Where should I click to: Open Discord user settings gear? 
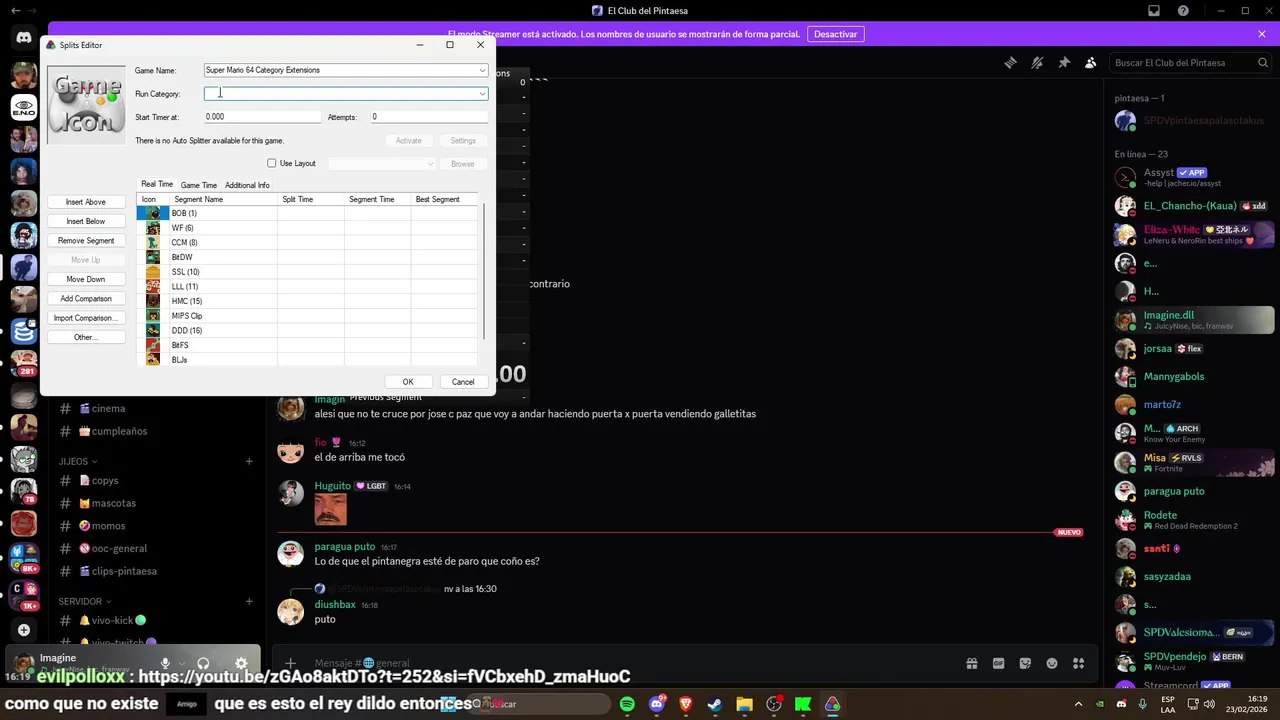point(241,663)
